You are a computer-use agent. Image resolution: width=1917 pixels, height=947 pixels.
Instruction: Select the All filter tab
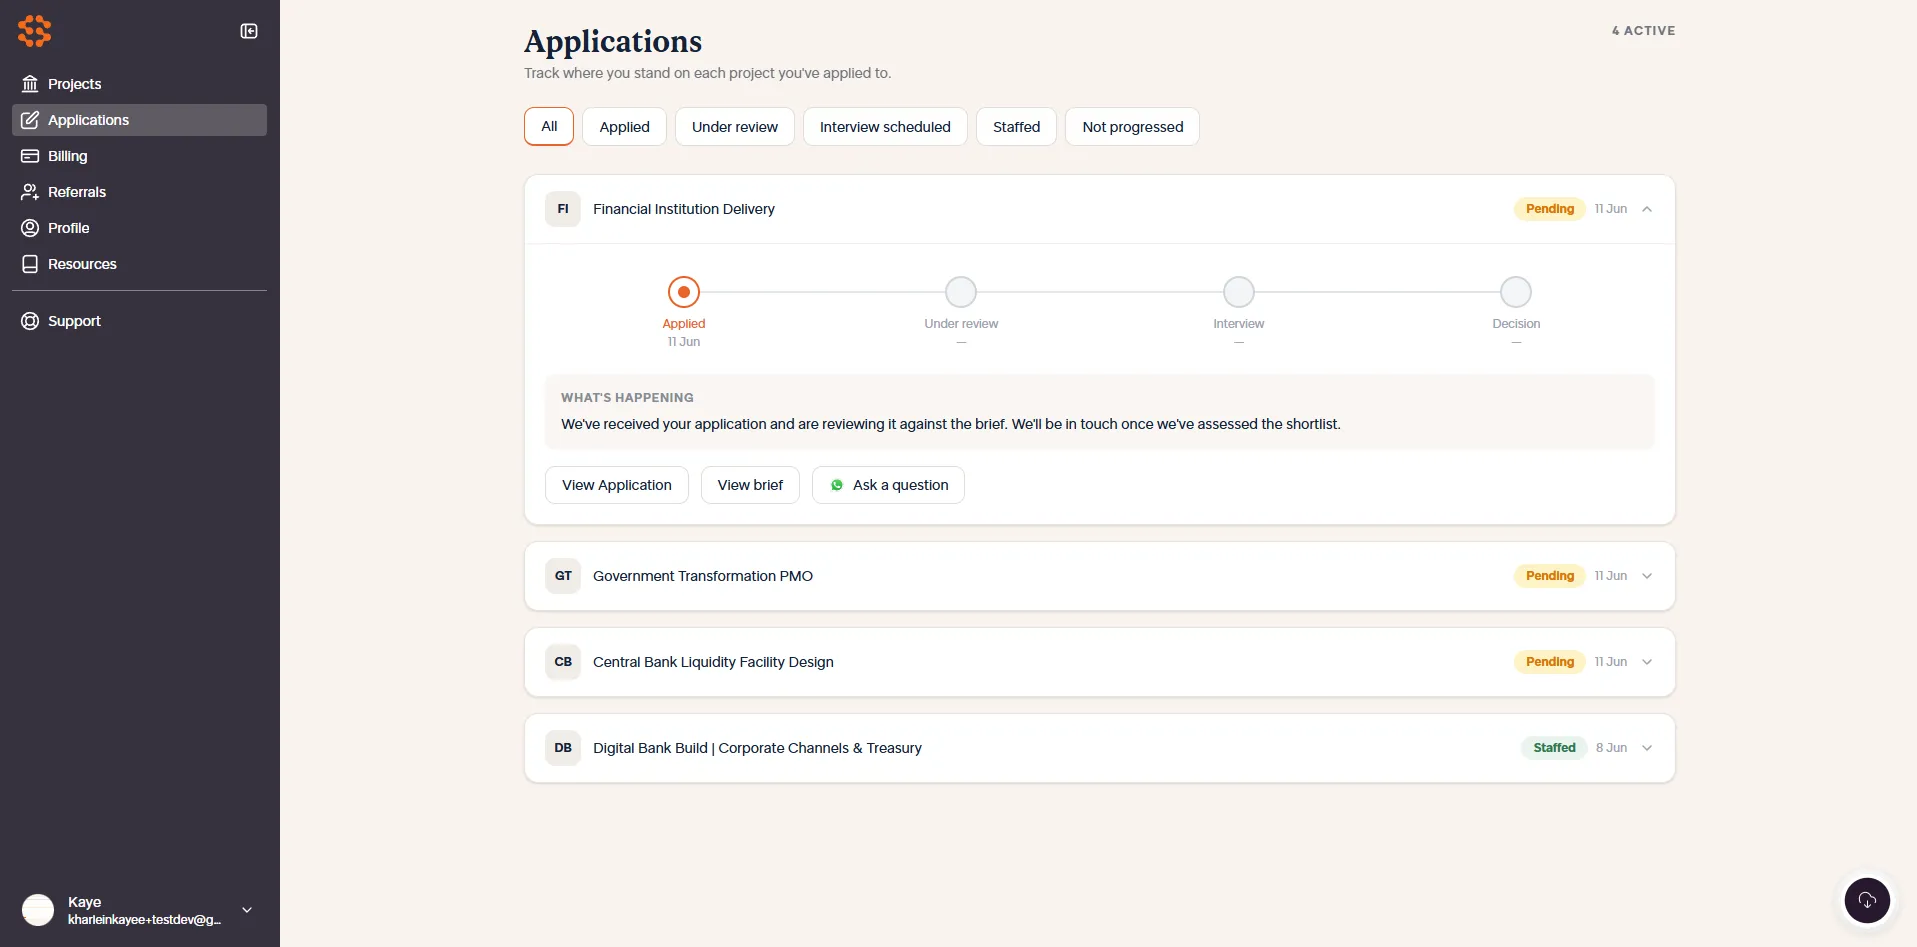(549, 126)
